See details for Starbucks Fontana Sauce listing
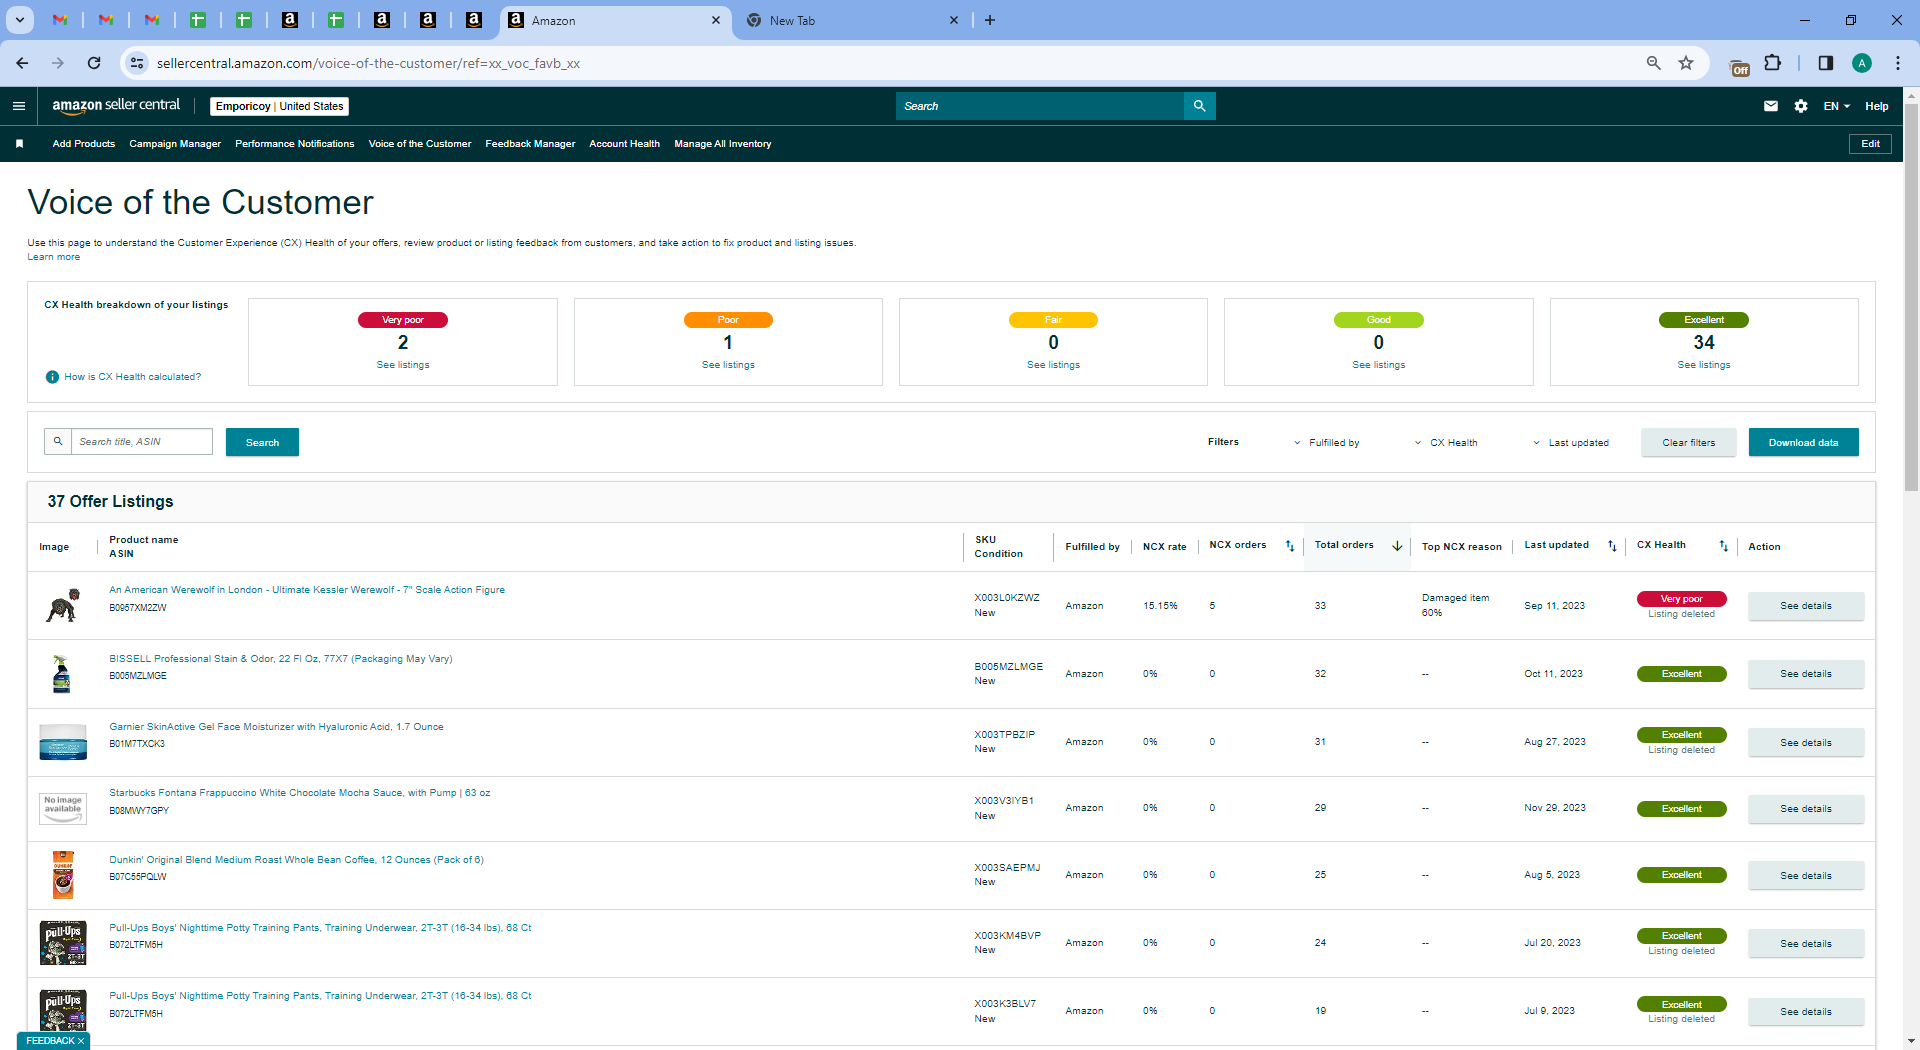 pyautogui.click(x=1806, y=809)
